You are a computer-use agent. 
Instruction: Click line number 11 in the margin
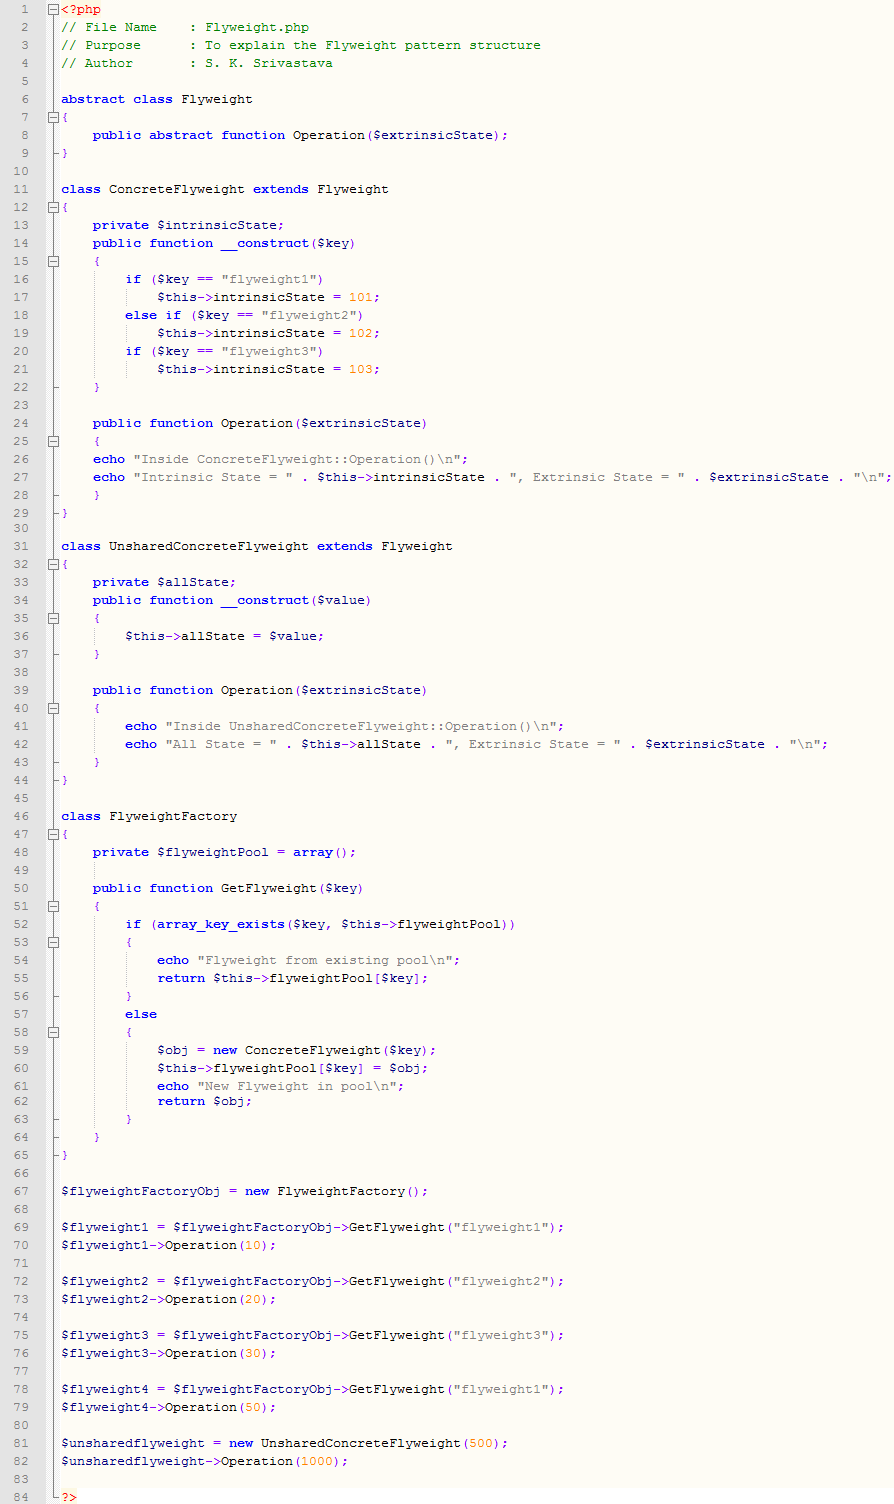(x=22, y=189)
